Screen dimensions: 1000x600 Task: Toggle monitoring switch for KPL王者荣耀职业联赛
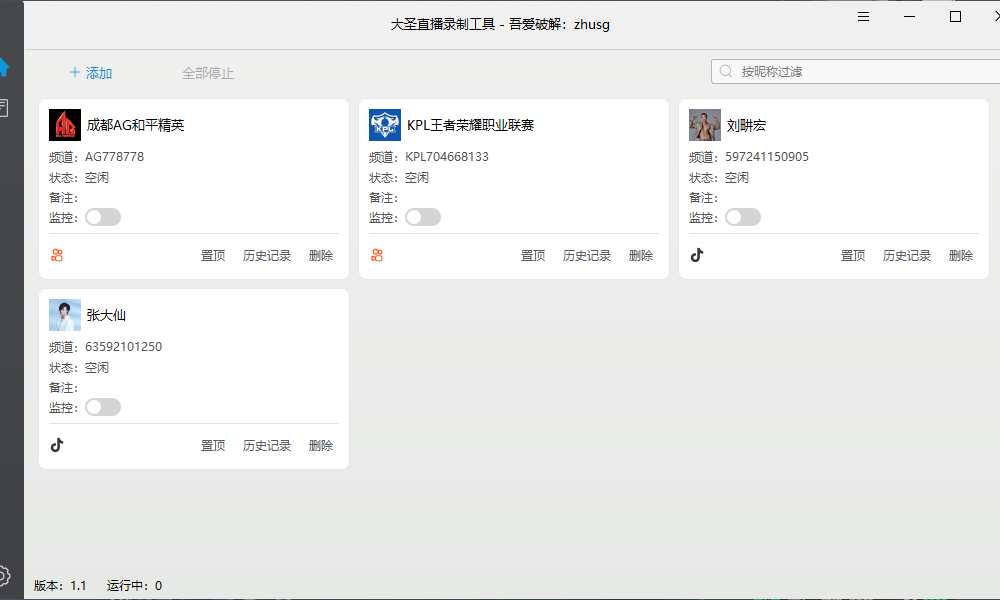pos(423,217)
